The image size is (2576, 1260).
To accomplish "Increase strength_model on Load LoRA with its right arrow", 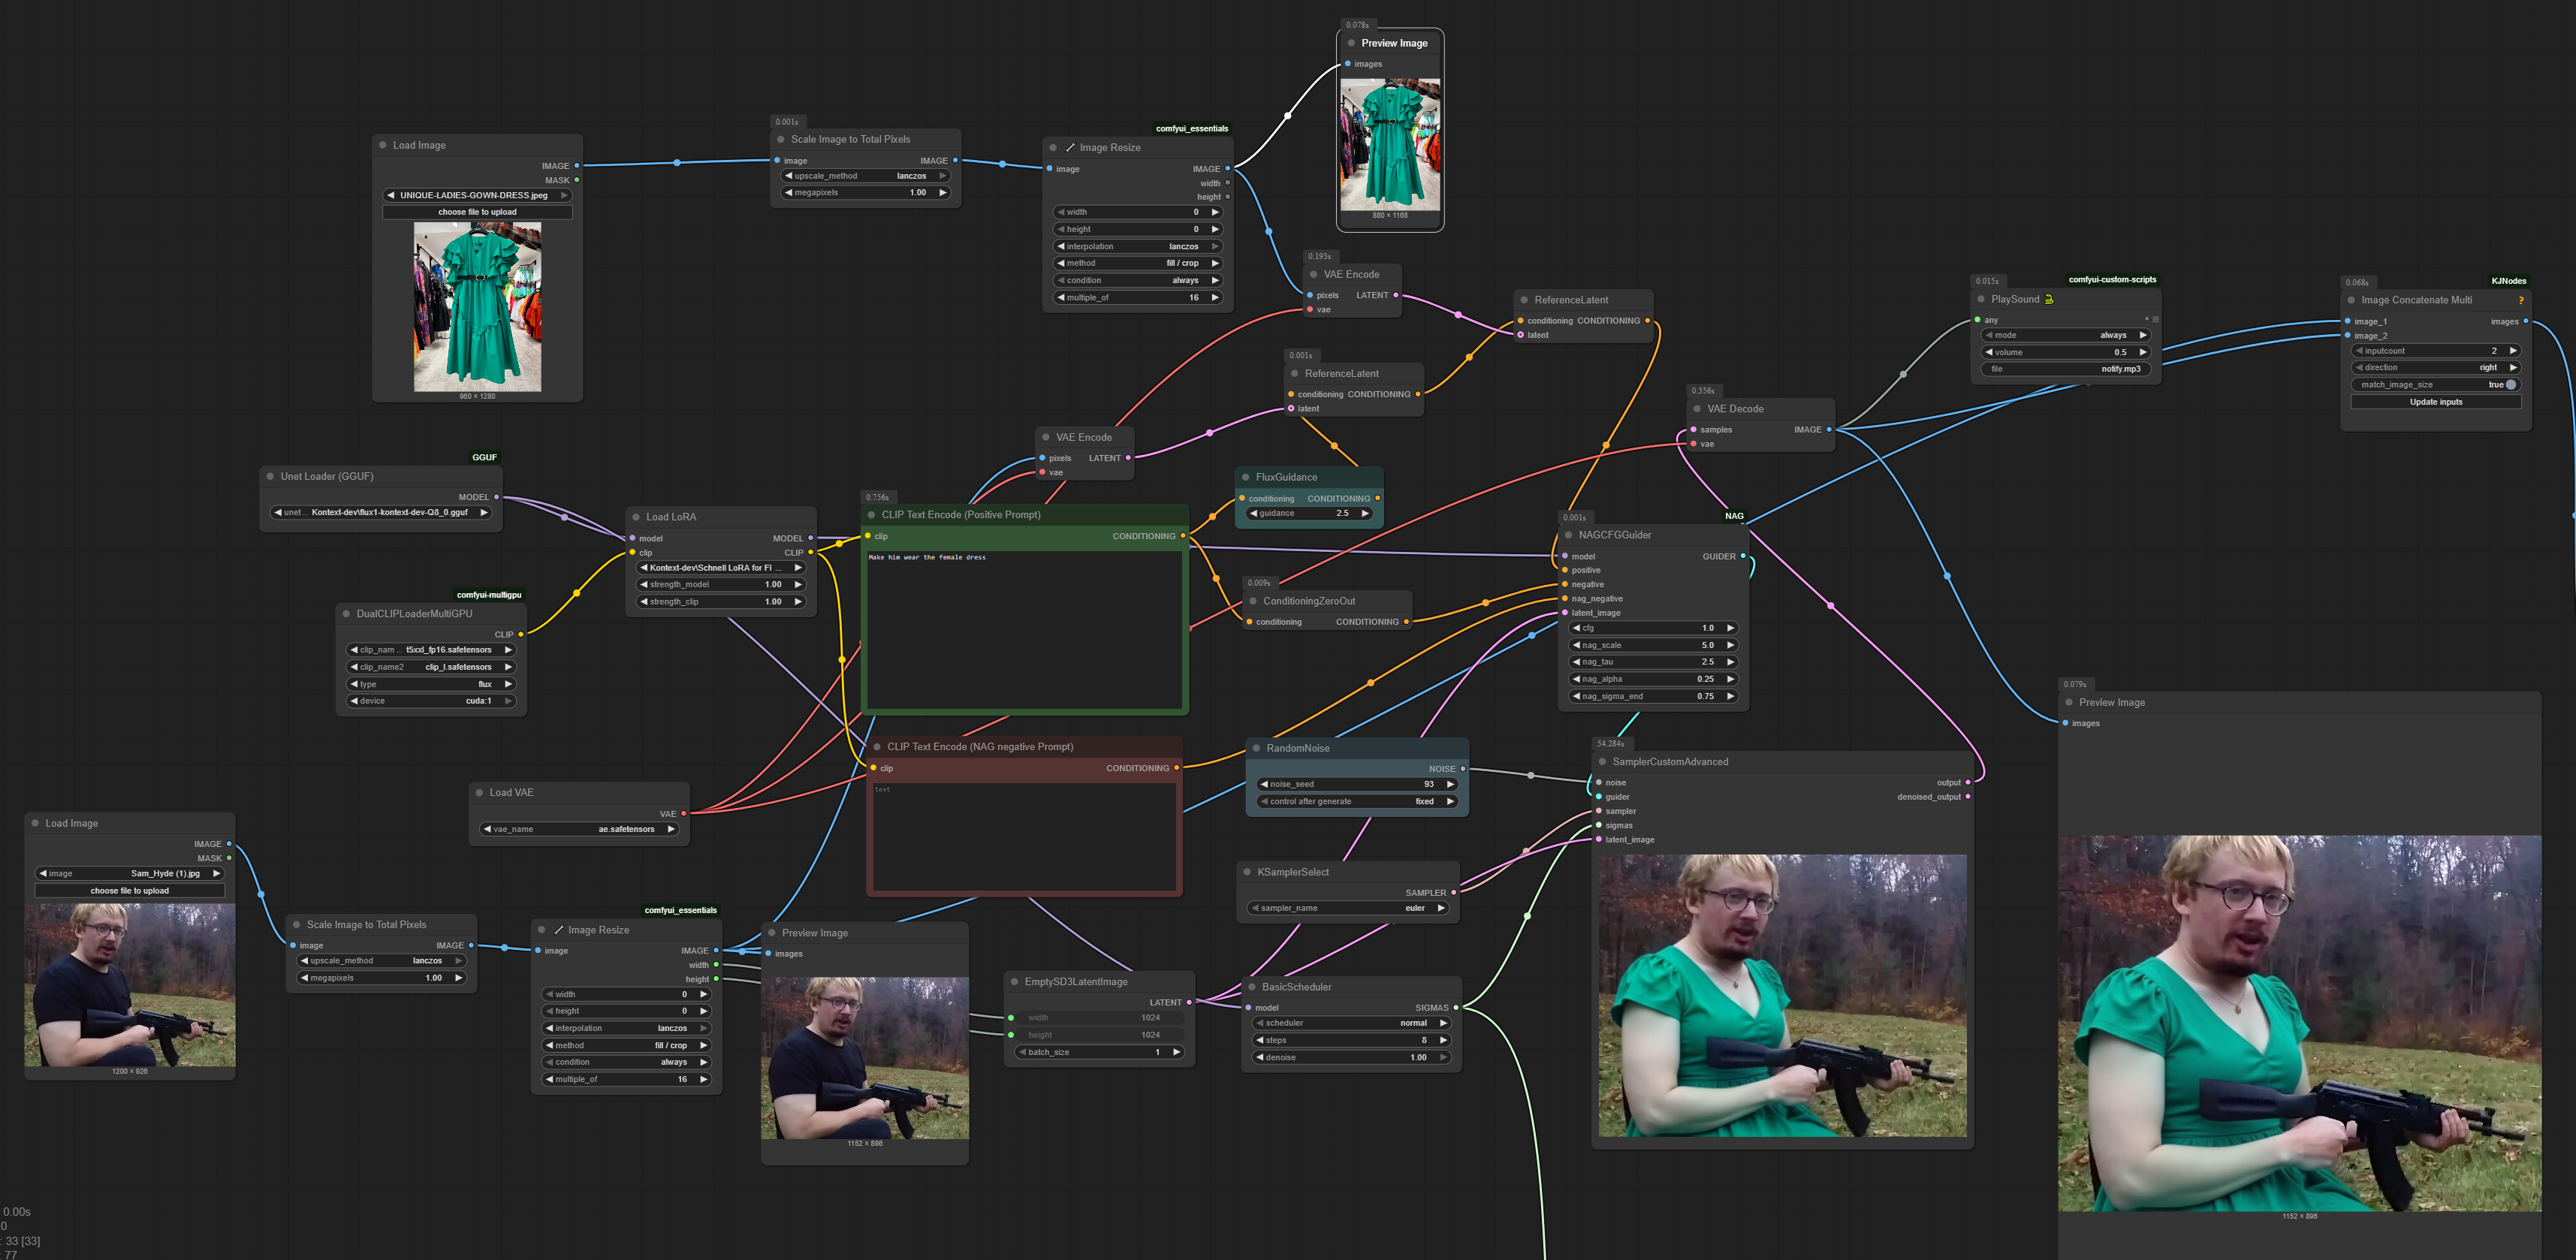I will pyautogui.click(x=798, y=585).
